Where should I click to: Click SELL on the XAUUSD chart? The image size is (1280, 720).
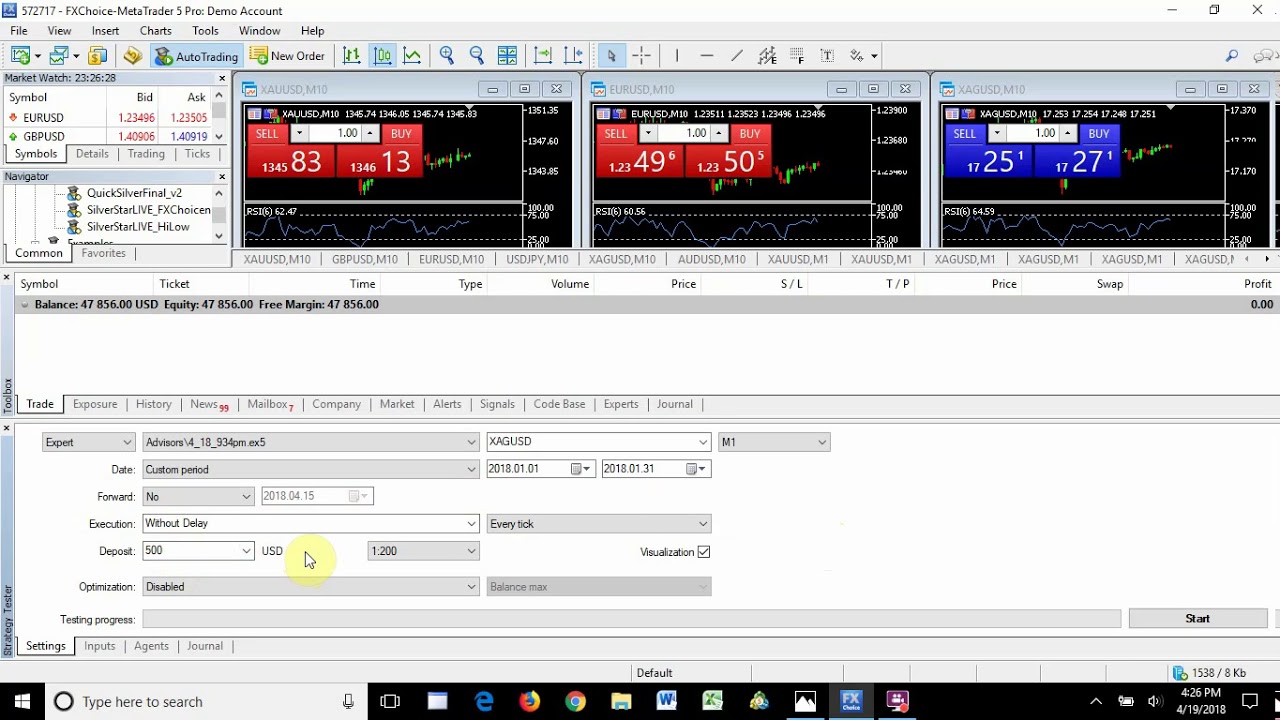(267, 134)
